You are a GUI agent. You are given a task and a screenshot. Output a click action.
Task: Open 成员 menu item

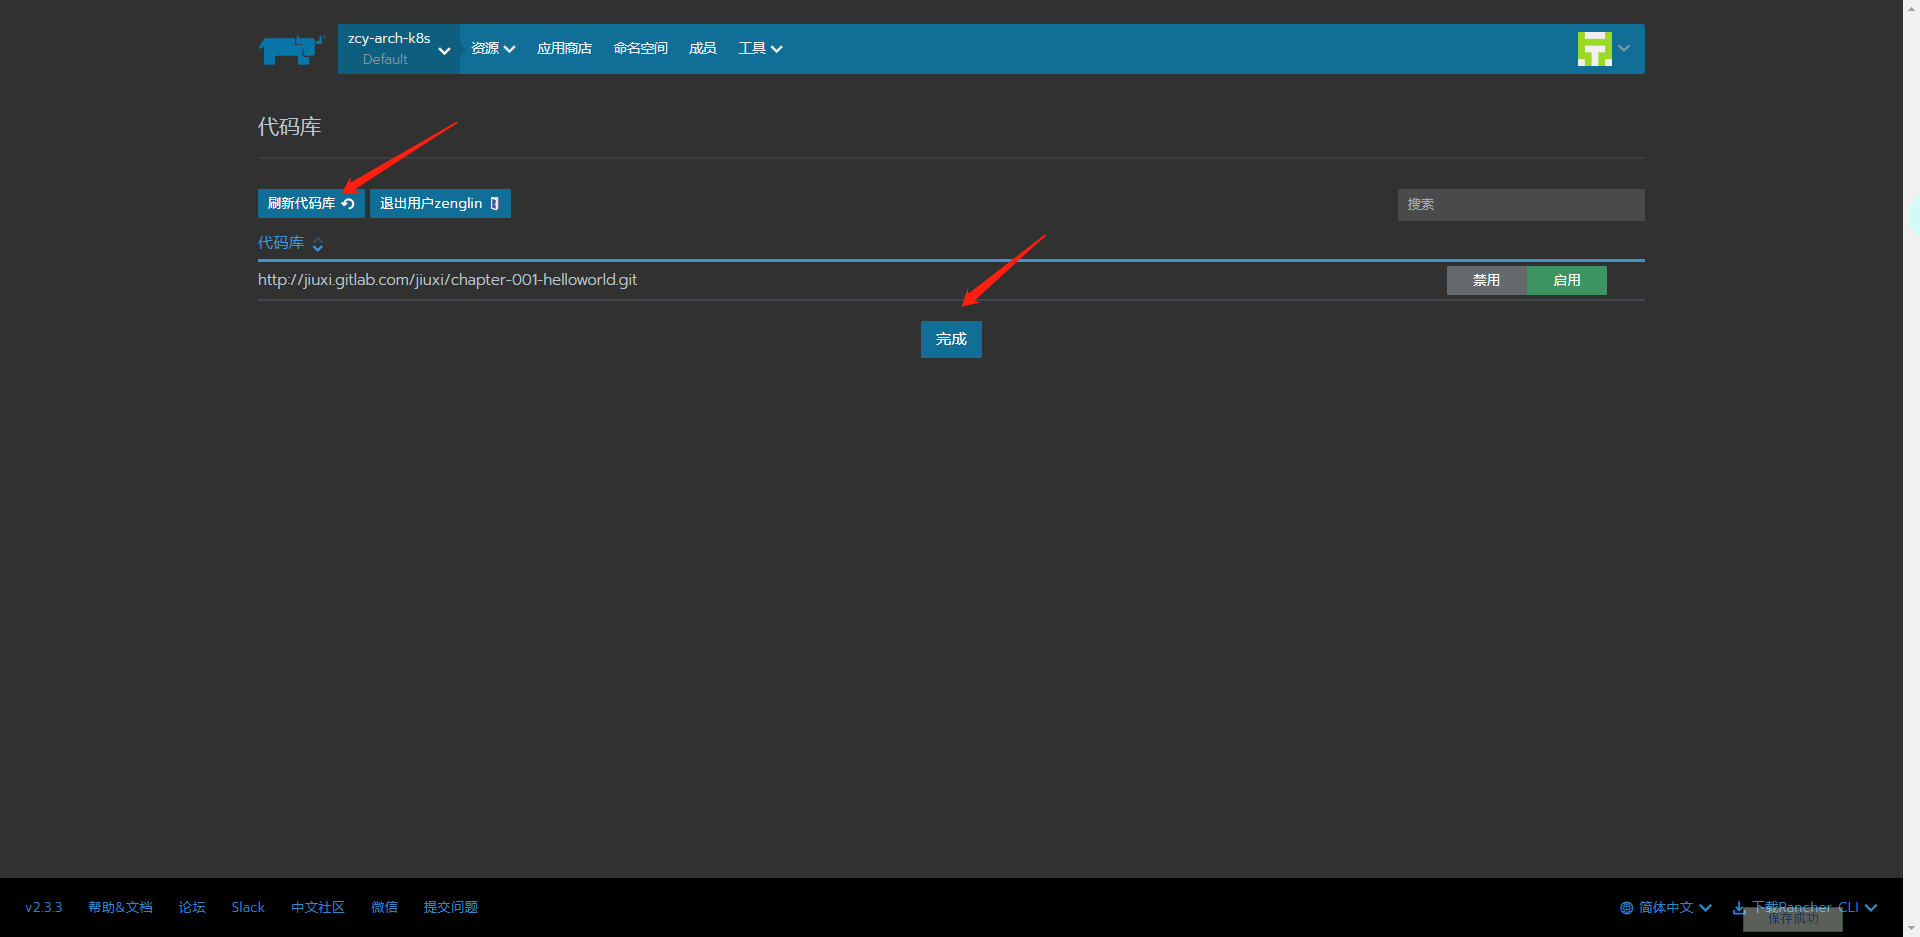click(x=702, y=49)
